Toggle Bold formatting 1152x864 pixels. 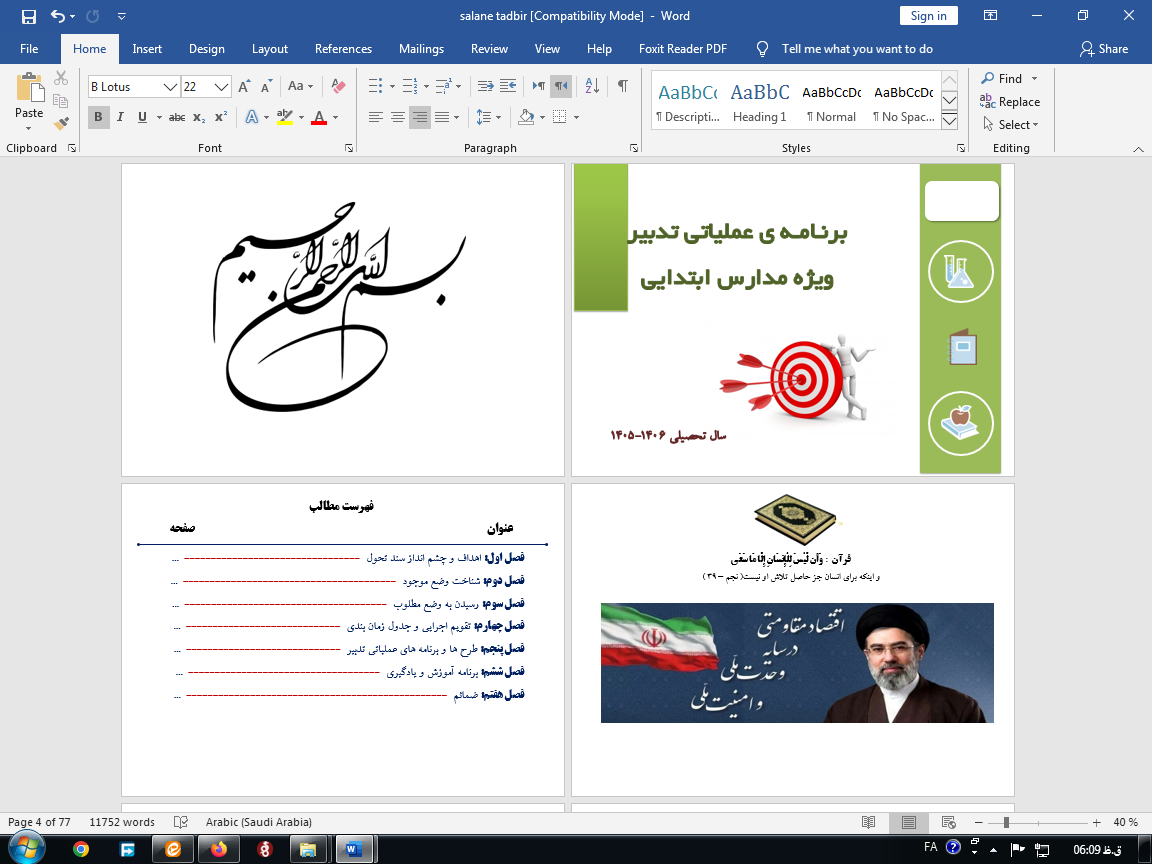[98, 117]
